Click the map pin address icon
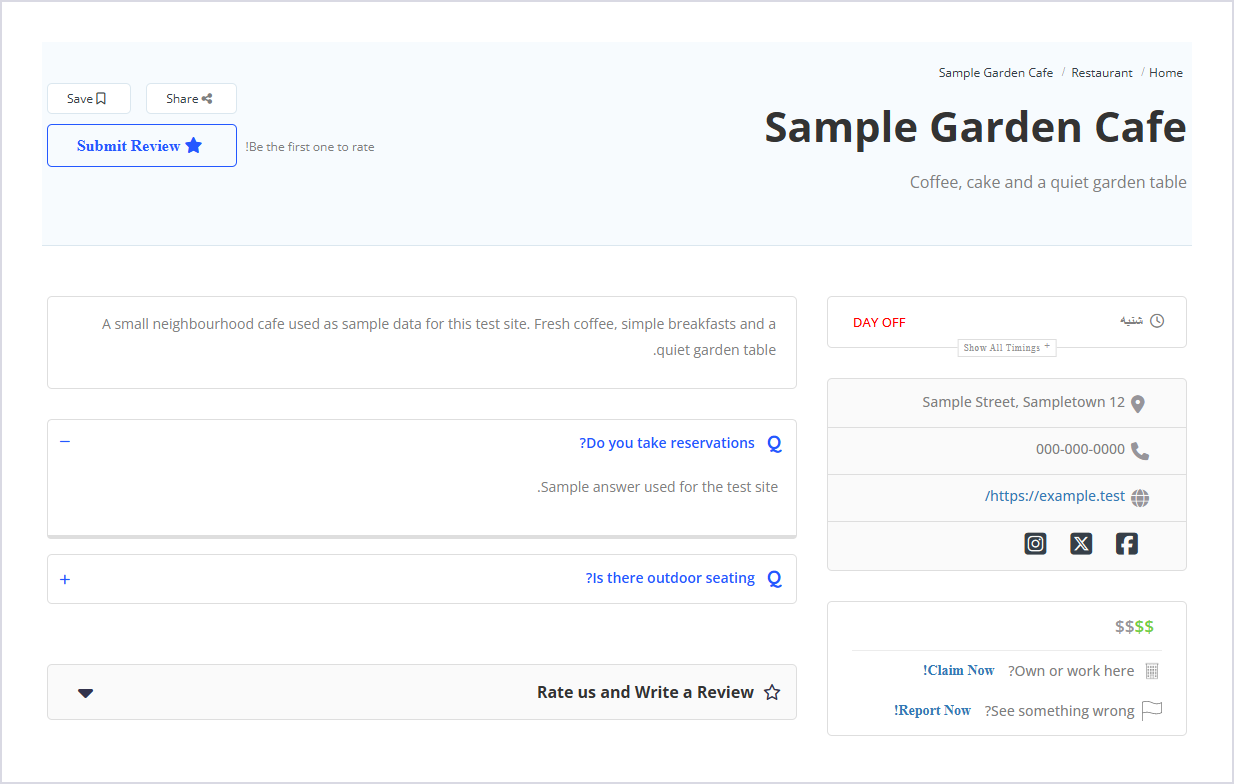The image size is (1234, 784). click(1137, 404)
